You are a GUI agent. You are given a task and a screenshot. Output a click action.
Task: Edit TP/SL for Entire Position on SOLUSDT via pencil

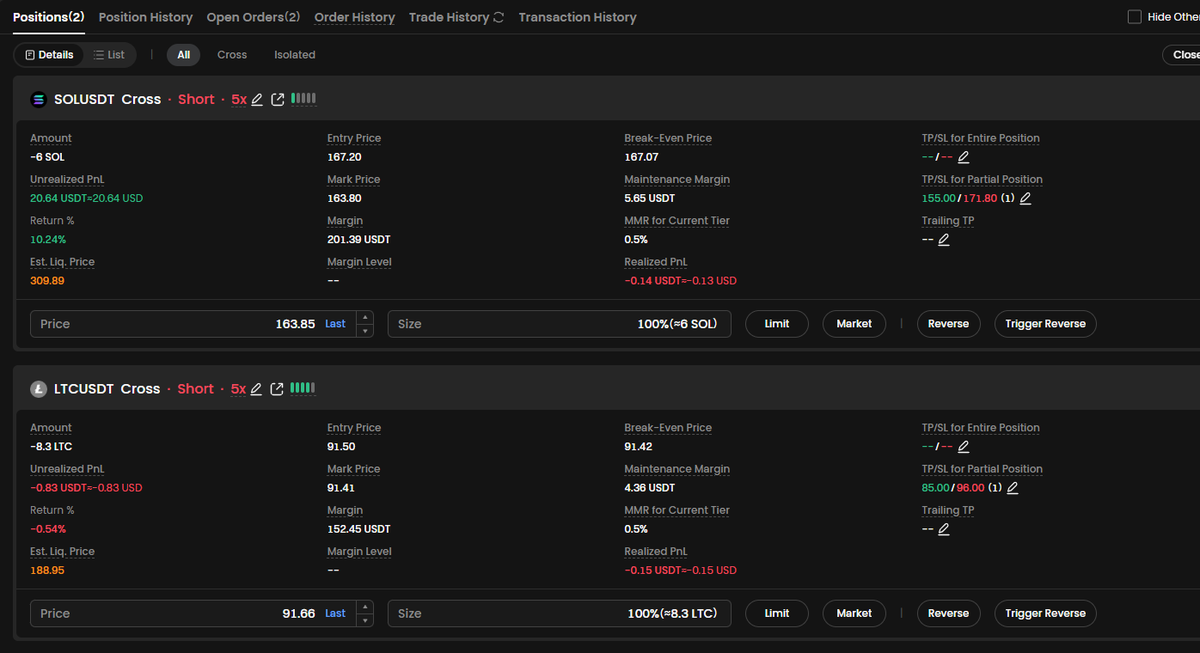[963, 157]
